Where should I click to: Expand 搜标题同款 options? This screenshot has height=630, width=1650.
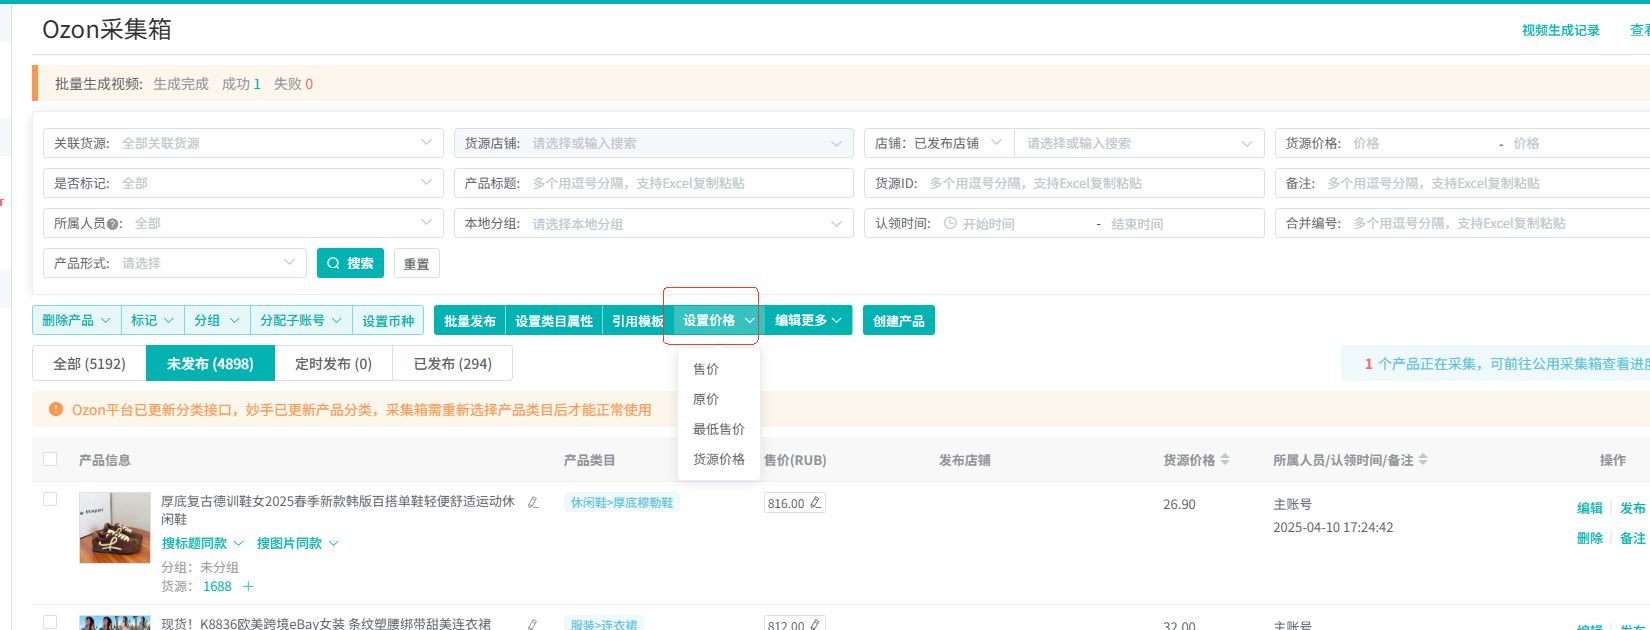[x=203, y=543]
